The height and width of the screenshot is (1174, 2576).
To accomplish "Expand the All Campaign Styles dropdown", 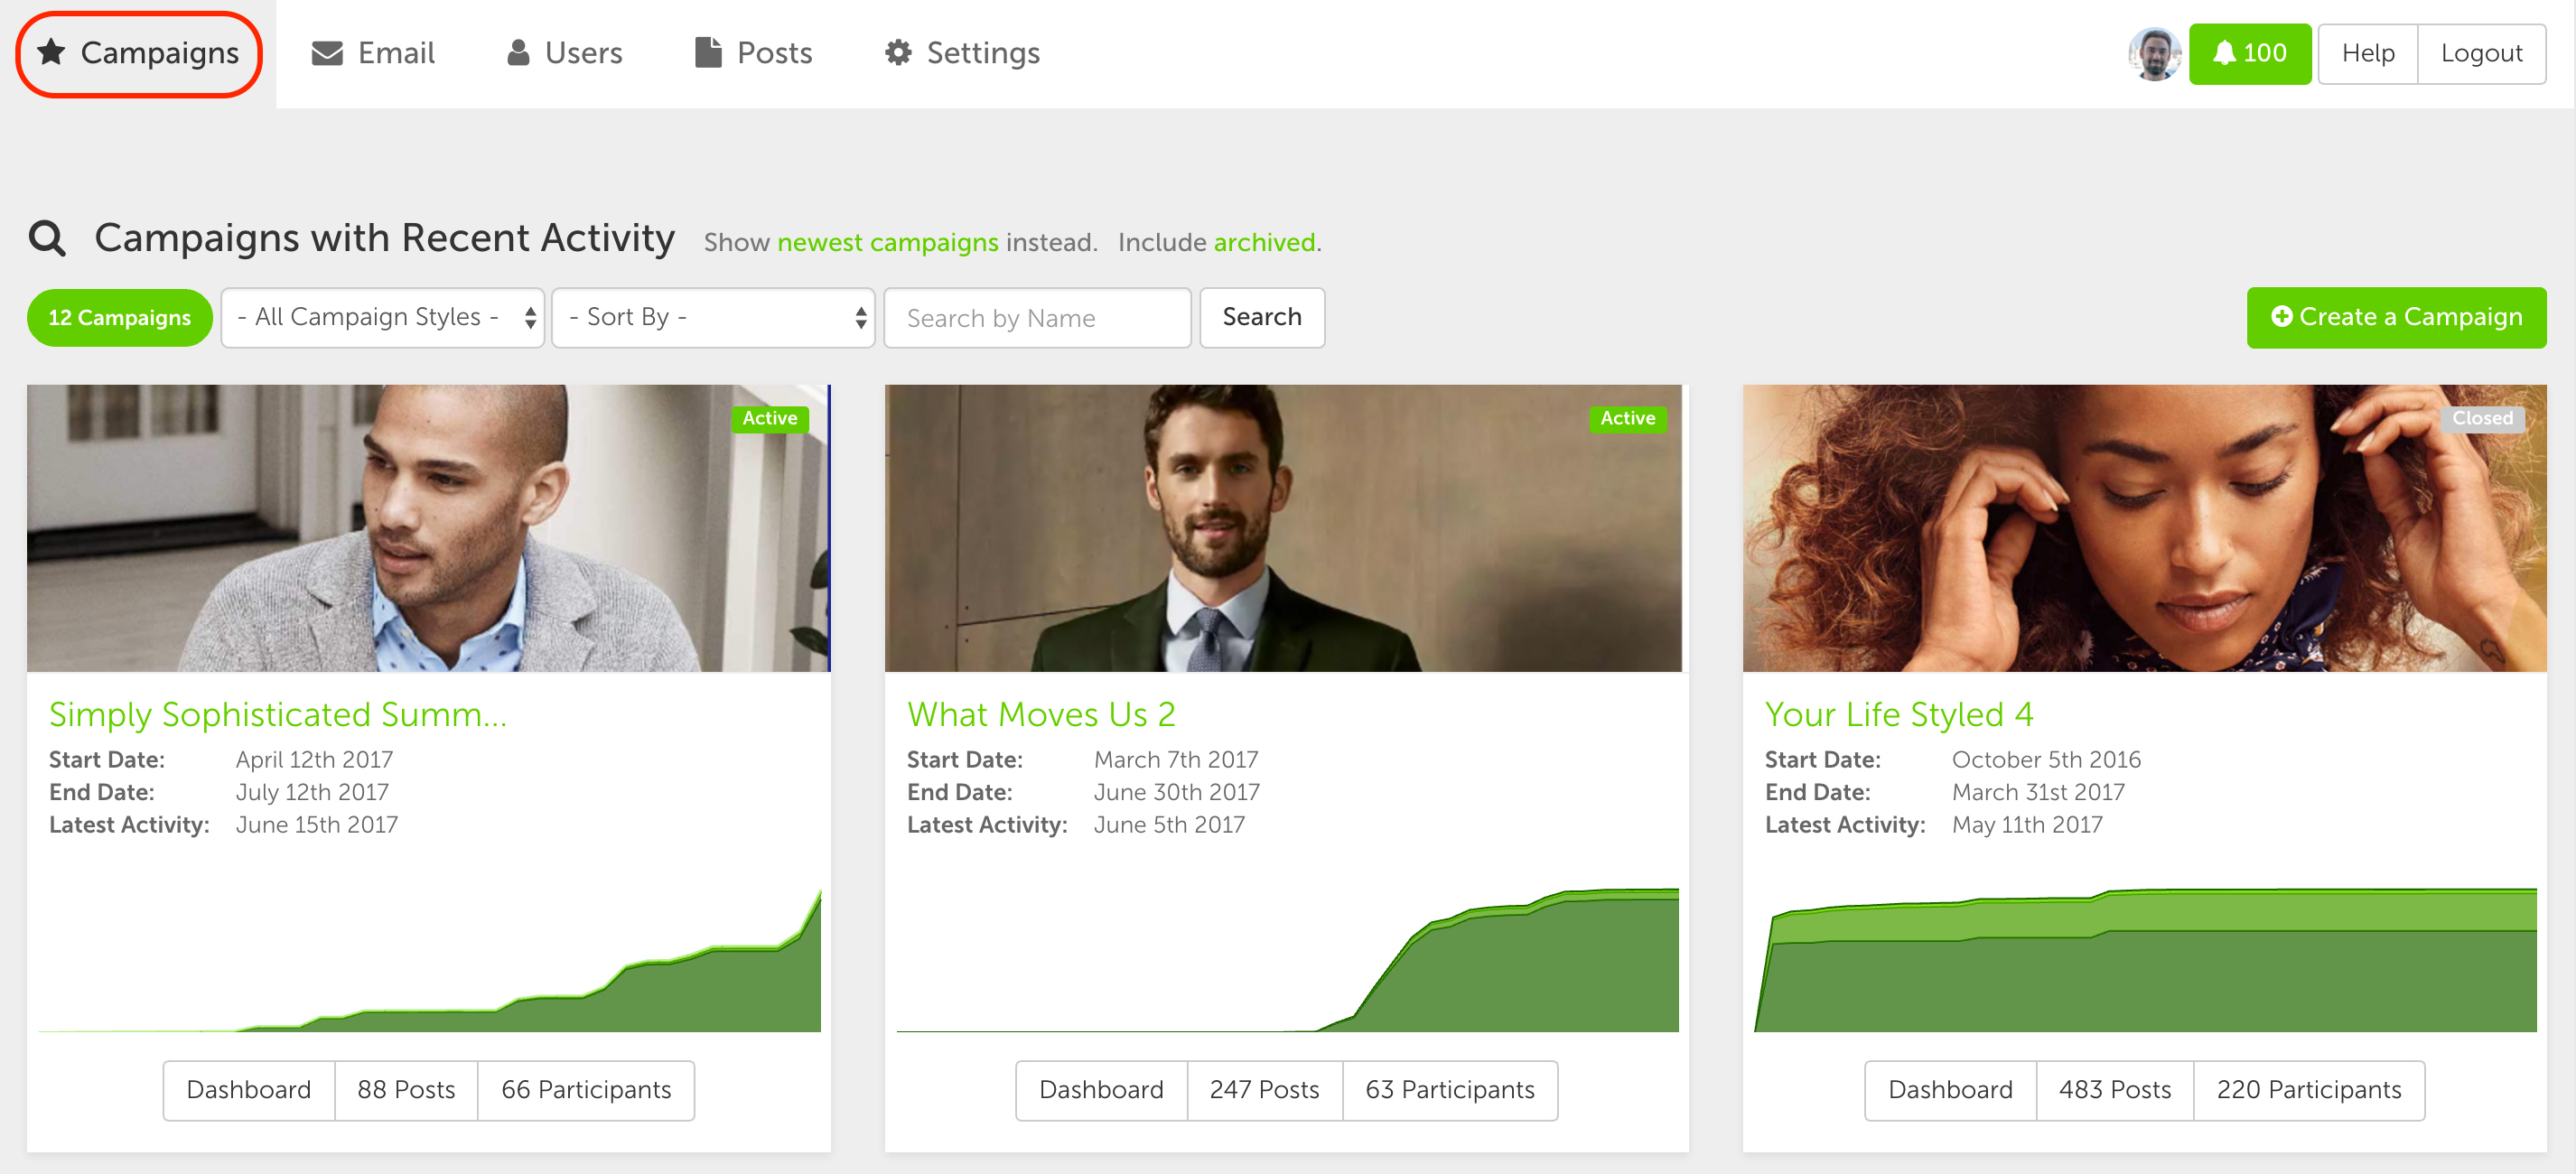I will click(x=382, y=318).
